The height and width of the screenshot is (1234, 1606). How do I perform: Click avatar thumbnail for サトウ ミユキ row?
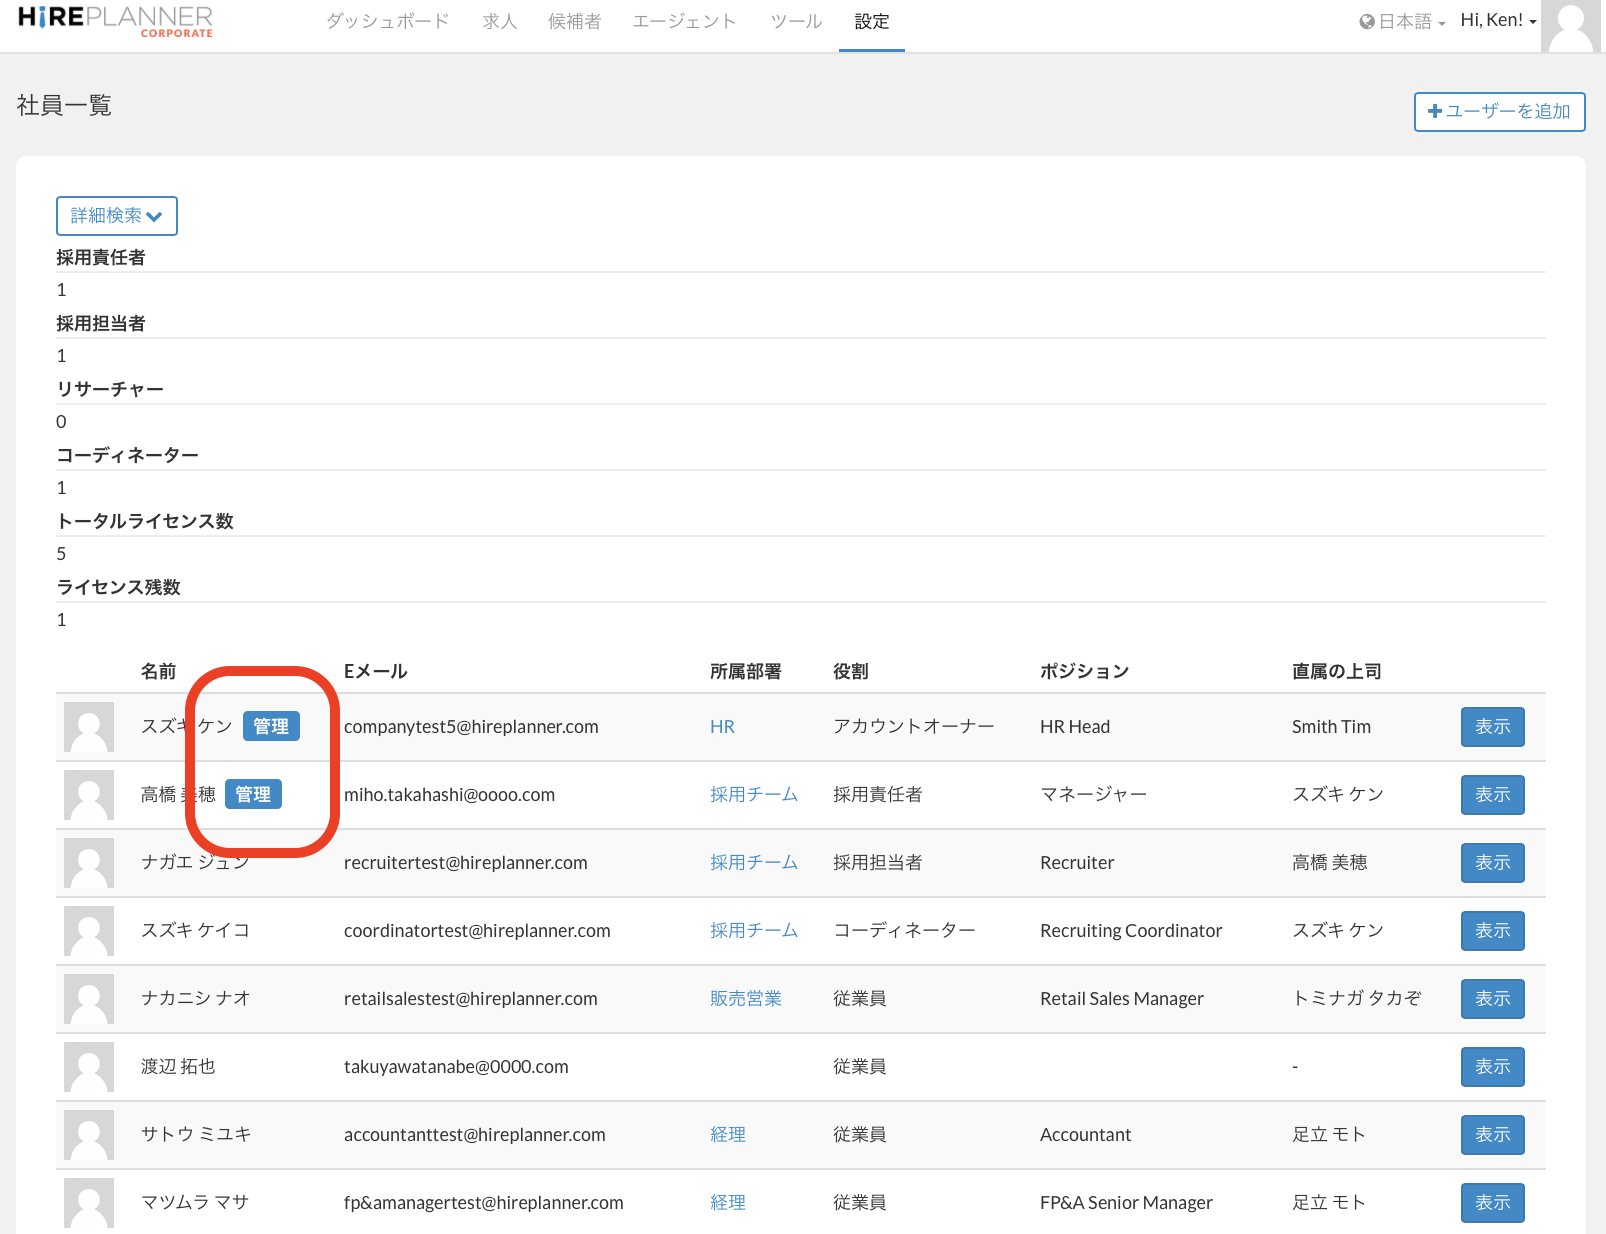click(89, 1135)
